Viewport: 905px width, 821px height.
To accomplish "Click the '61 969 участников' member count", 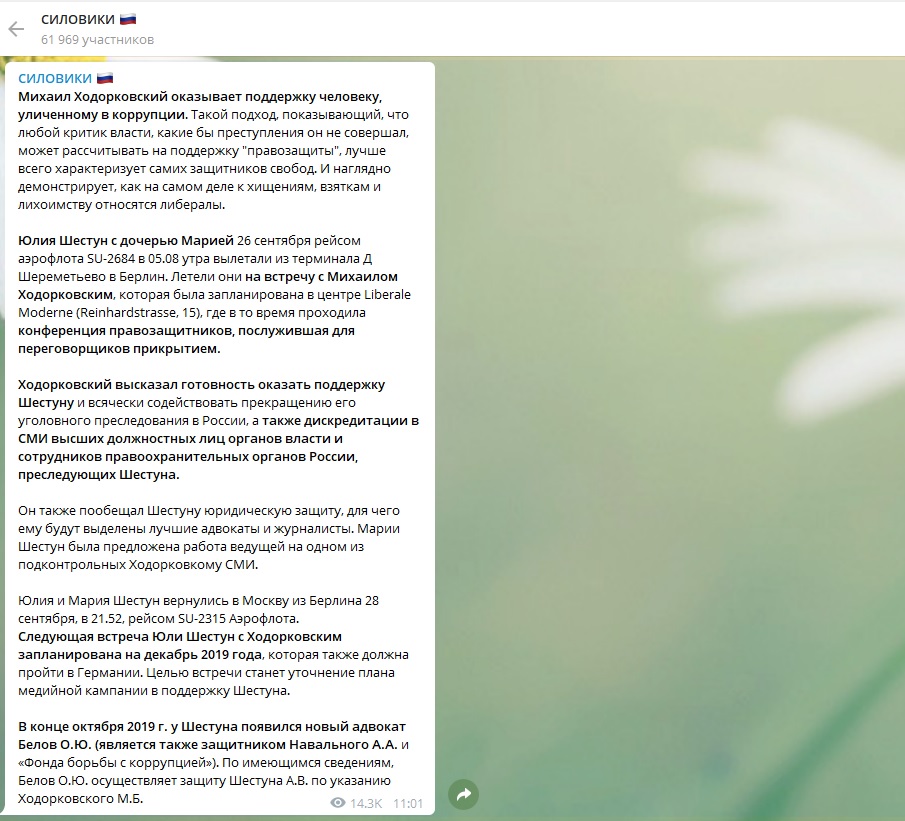I will coord(98,40).
